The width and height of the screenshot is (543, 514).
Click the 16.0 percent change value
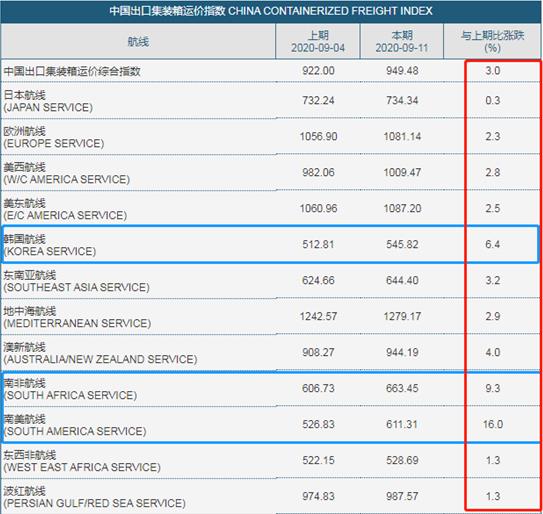click(492, 424)
